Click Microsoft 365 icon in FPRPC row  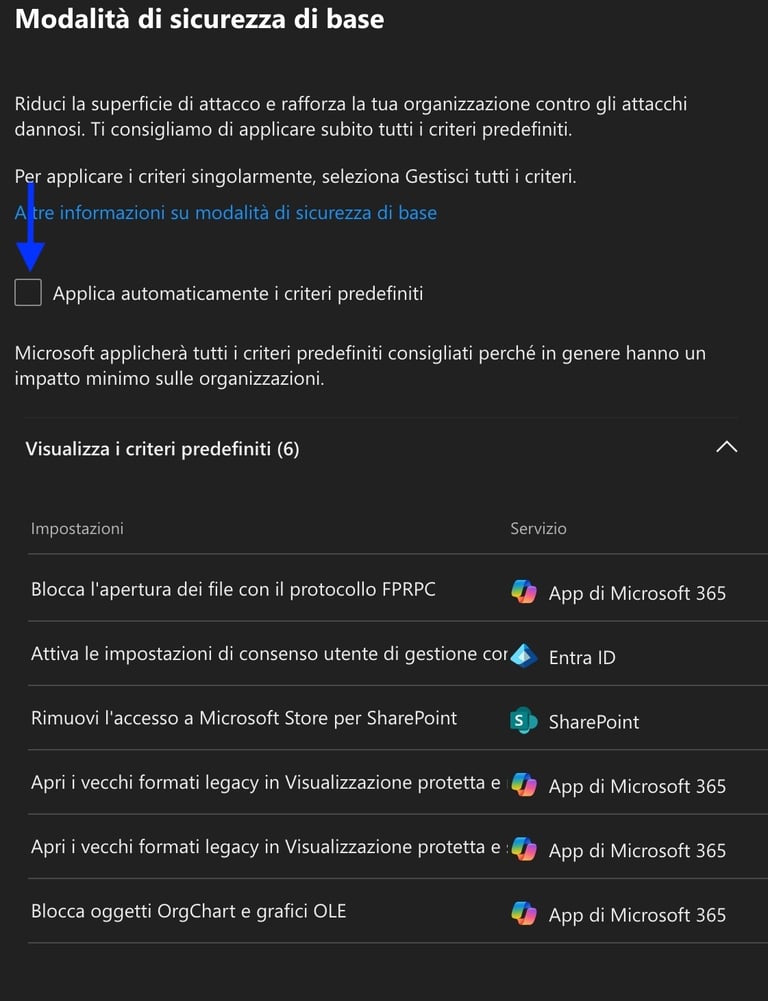click(x=523, y=593)
